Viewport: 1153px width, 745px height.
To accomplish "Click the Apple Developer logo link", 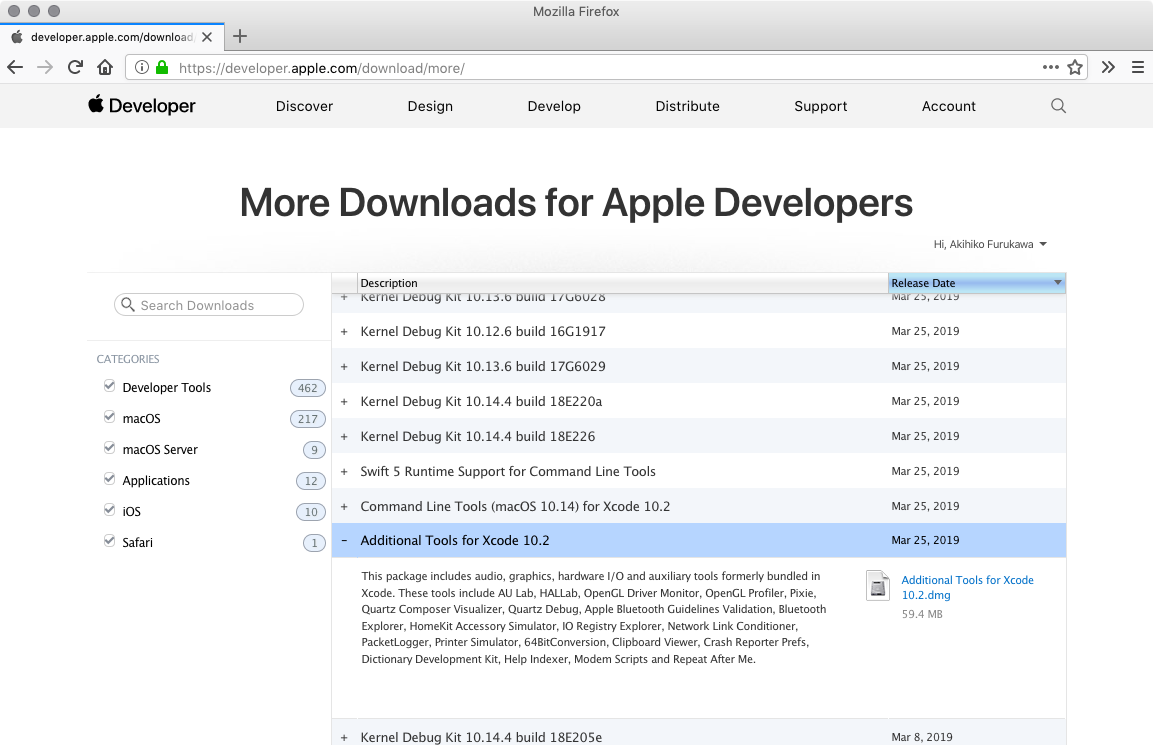I will coord(142,106).
